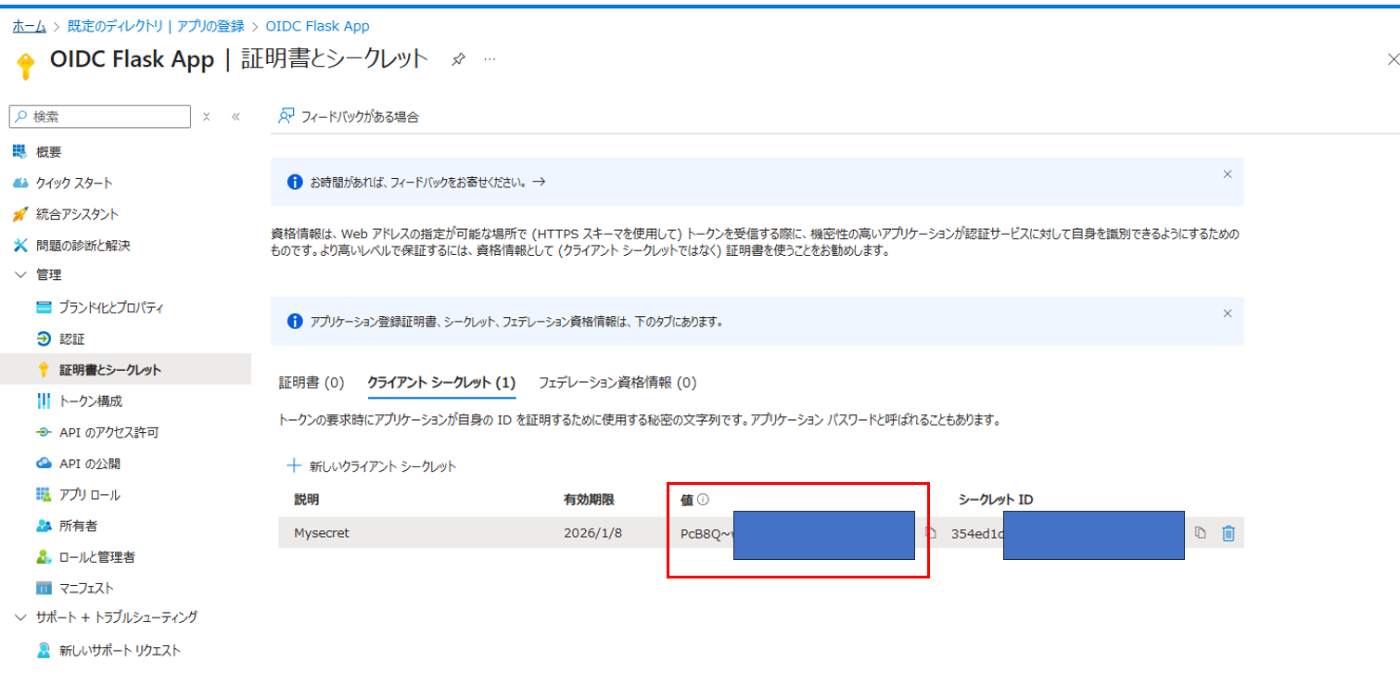Image resolution: width=1400 pixels, height=674 pixels.
Task: Click the 概要 grid icon
Action: pos(19,152)
